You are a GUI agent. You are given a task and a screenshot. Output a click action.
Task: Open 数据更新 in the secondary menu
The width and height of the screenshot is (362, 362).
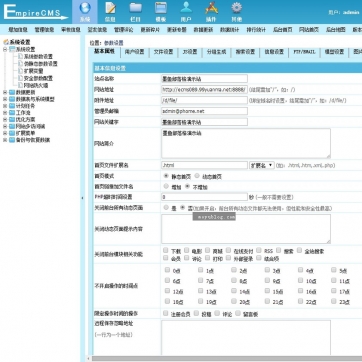(203, 30)
